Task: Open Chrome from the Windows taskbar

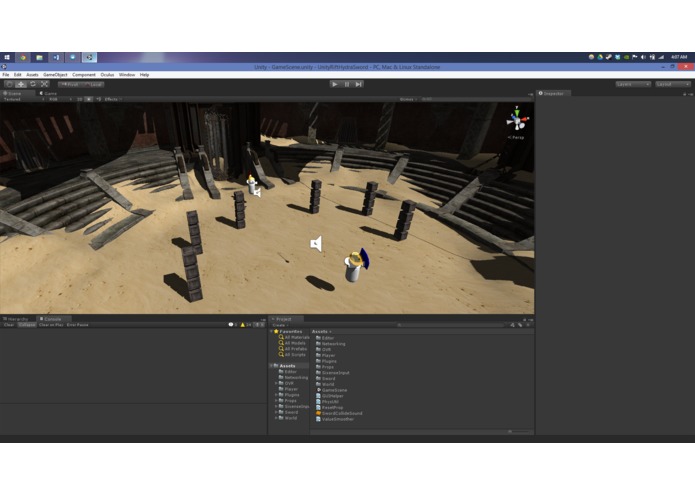Action: [23, 57]
